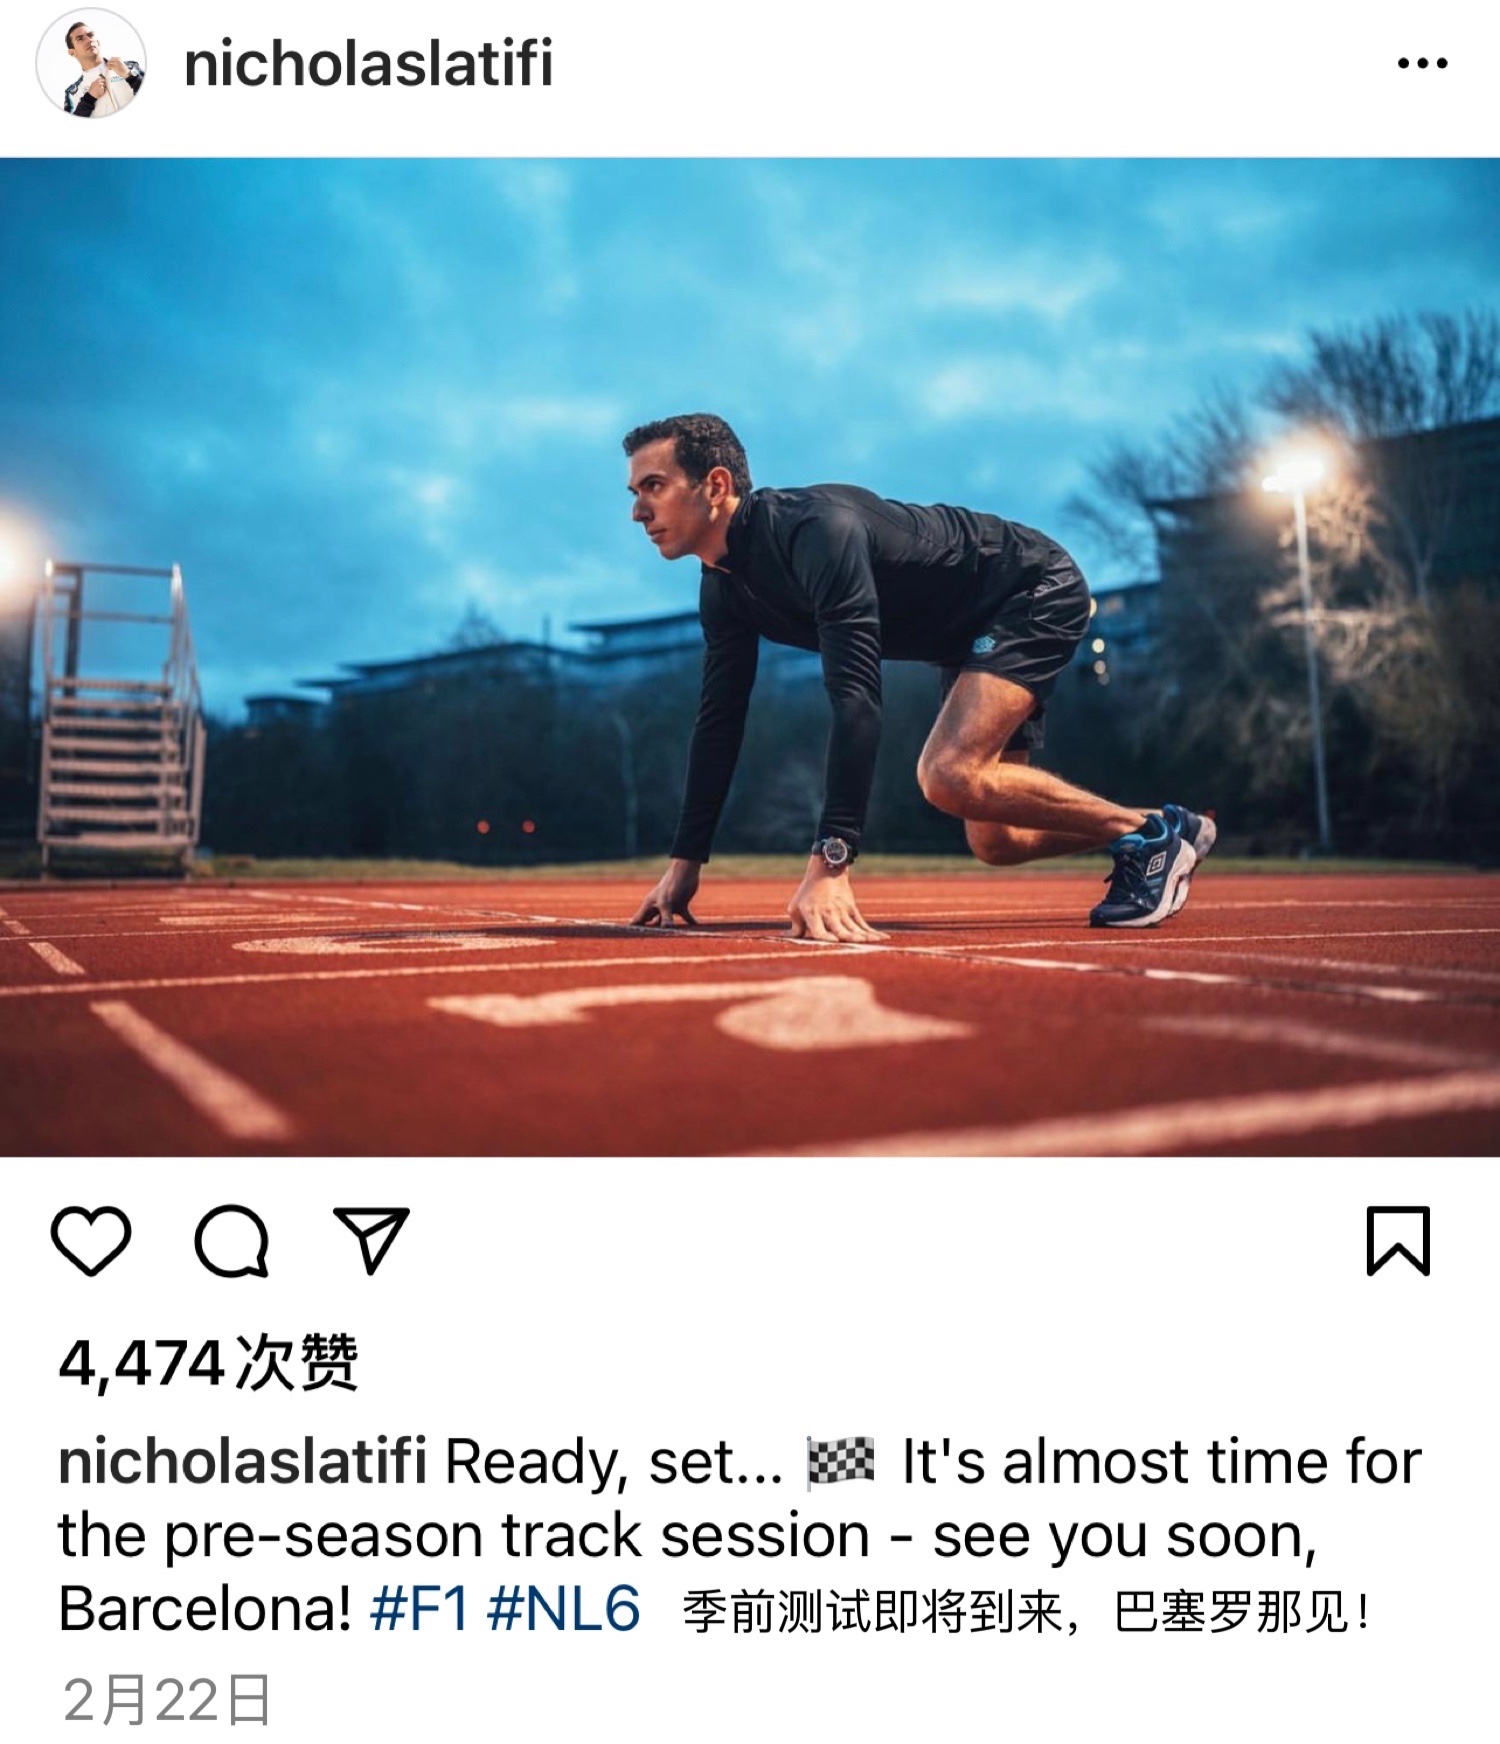Open the three-dot more options menu
Screen dimensions: 1500x1744
pos(1422,64)
